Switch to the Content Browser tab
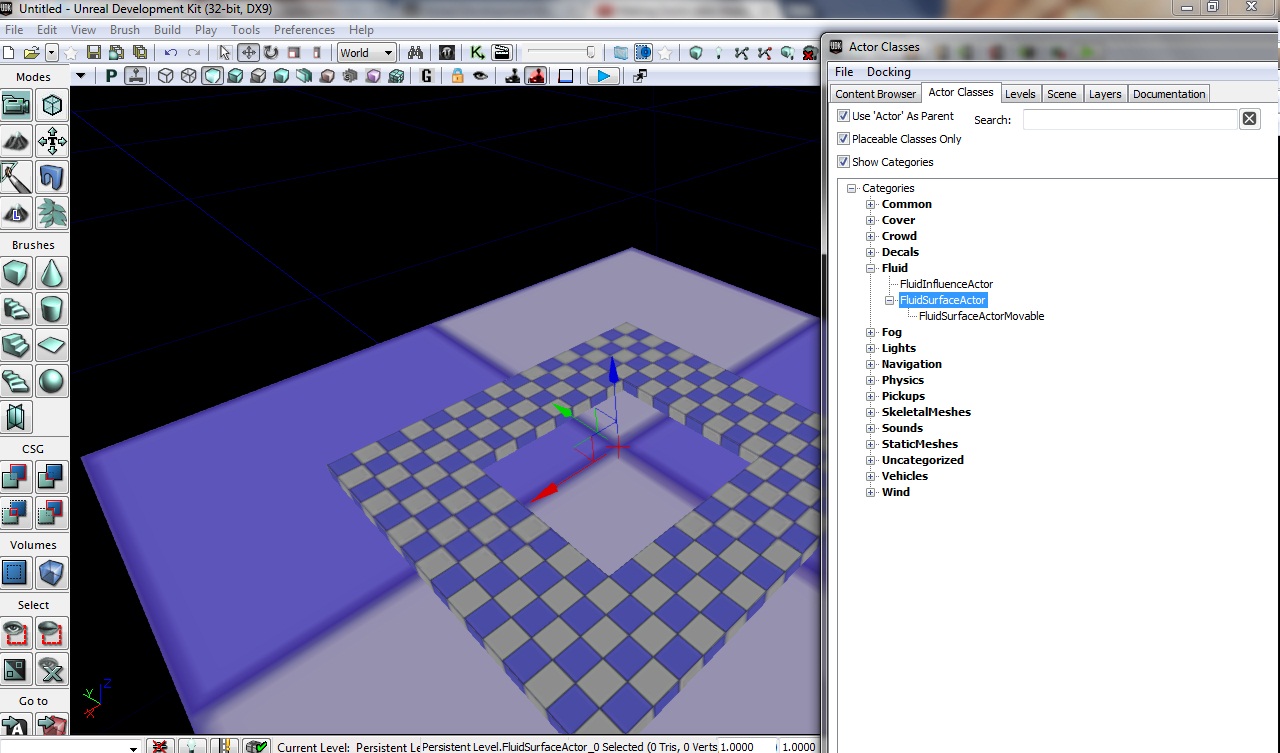Image resolution: width=1280 pixels, height=753 pixels. point(875,94)
